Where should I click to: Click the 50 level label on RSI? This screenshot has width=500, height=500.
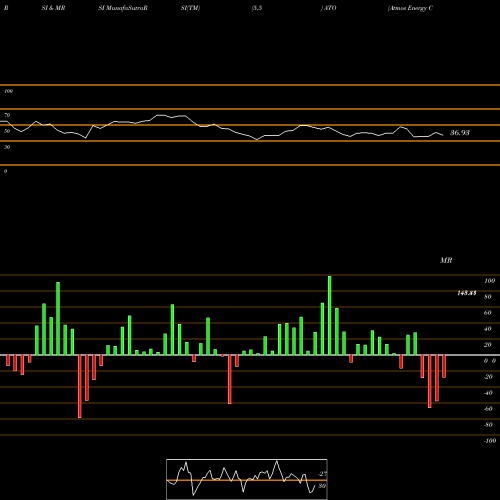point(7,131)
